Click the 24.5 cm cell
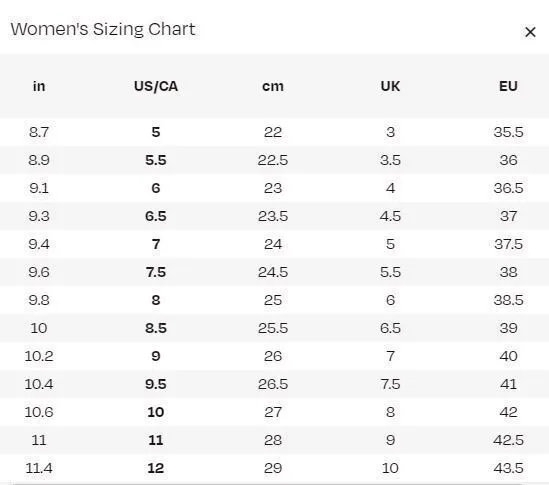 coord(273,272)
